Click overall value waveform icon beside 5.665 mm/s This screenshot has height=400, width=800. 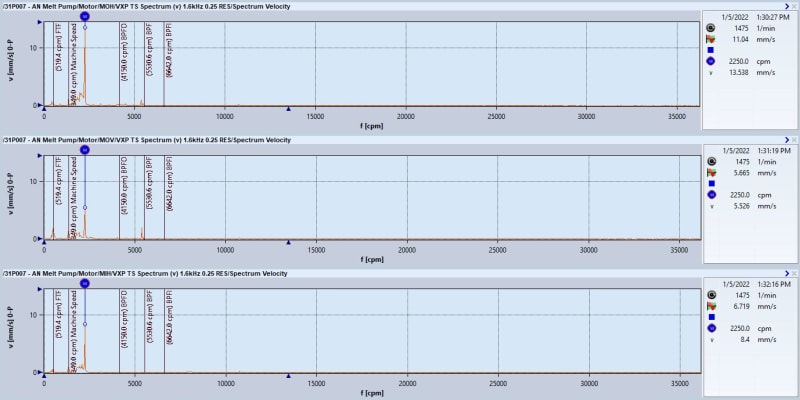click(x=712, y=172)
